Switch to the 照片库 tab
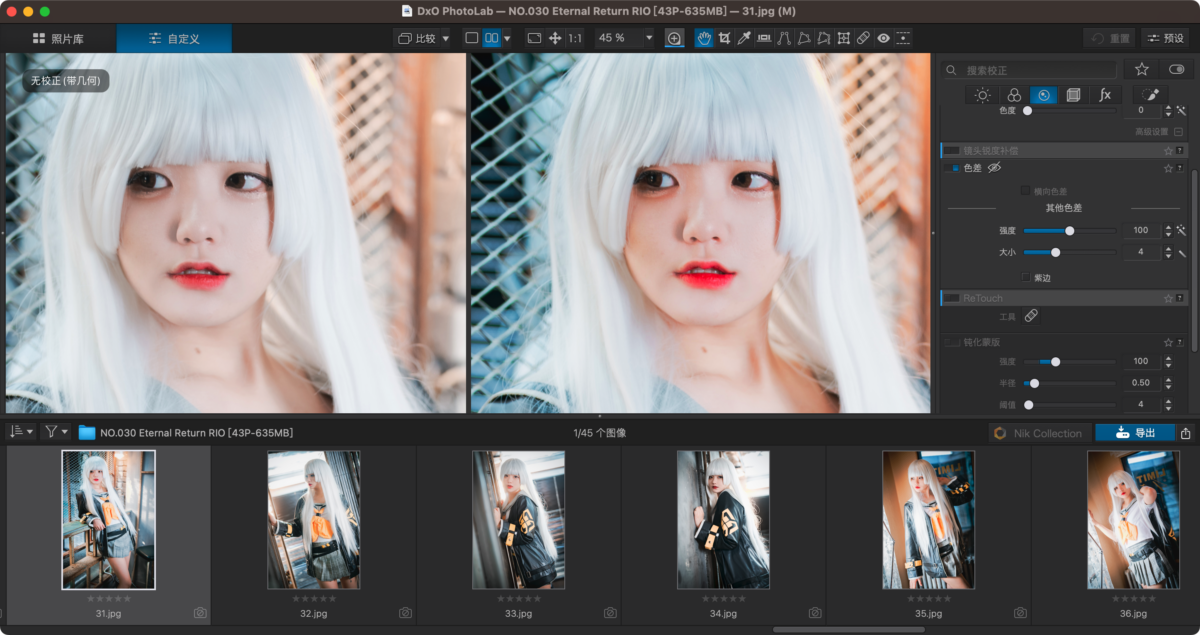 pyautogui.click(x=58, y=38)
